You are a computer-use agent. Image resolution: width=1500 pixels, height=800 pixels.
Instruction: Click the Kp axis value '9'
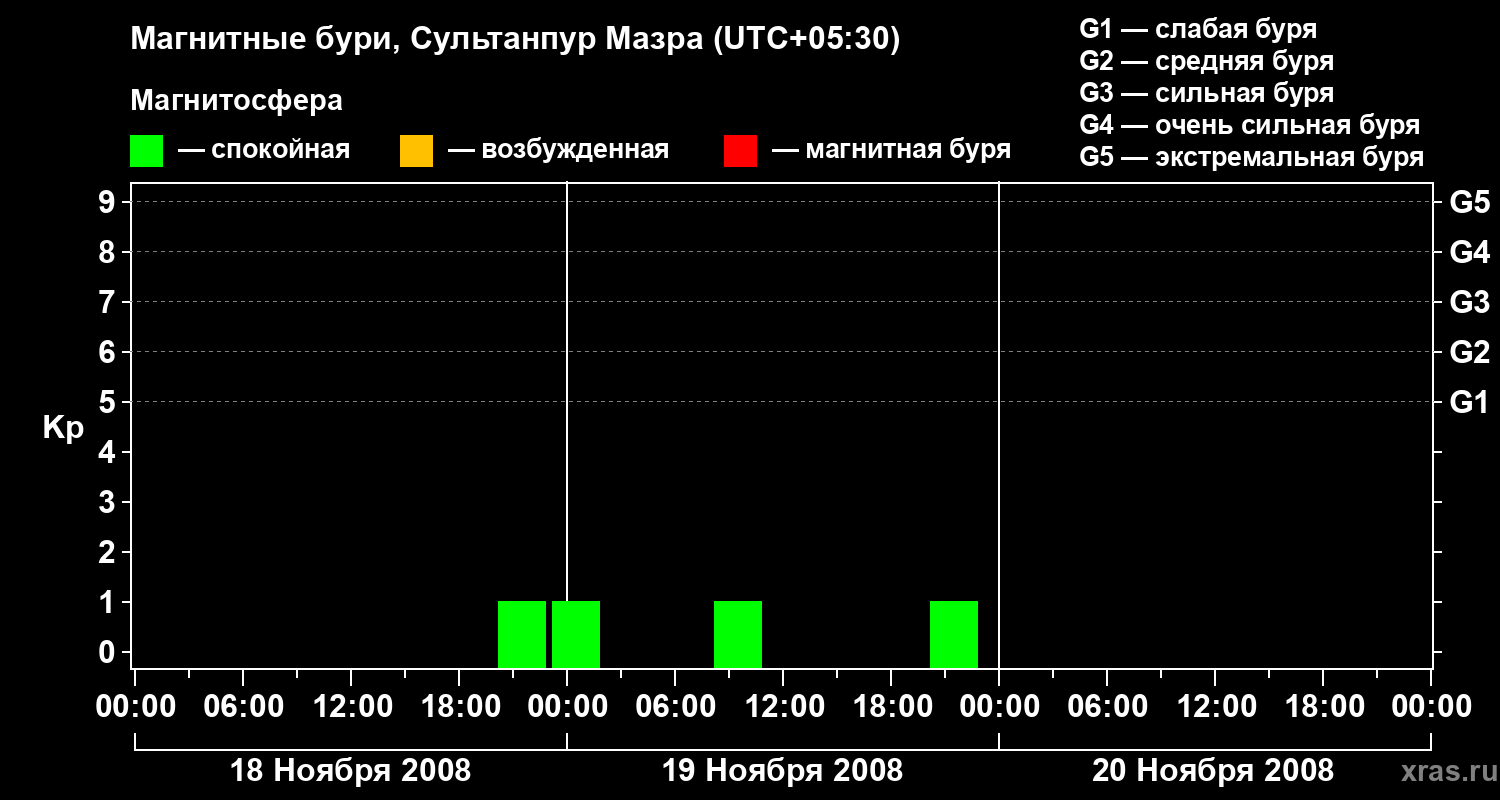click(109, 202)
